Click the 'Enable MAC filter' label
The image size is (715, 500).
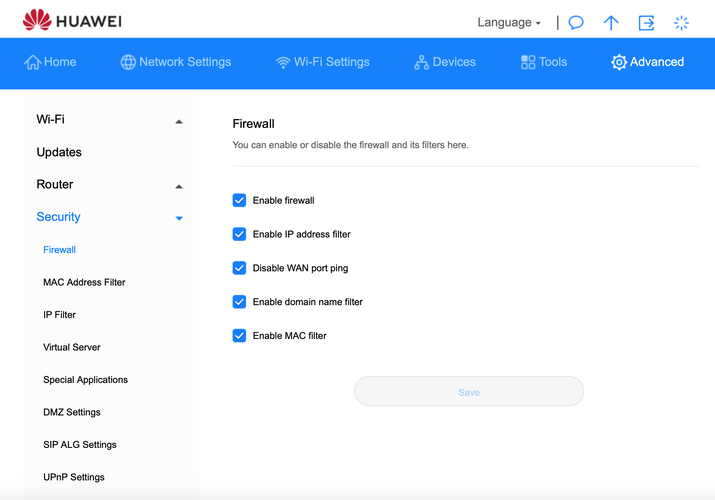pyautogui.click(x=290, y=336)
